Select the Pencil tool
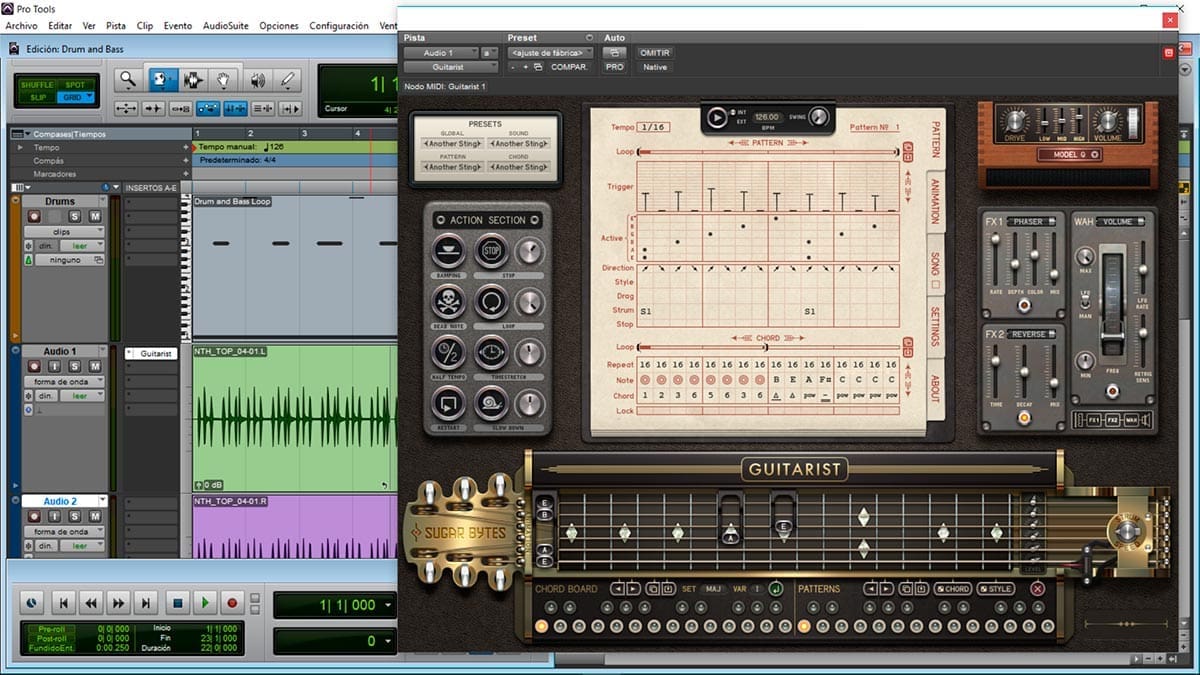This screenshot has width=1200, height=675. (288, 80)
